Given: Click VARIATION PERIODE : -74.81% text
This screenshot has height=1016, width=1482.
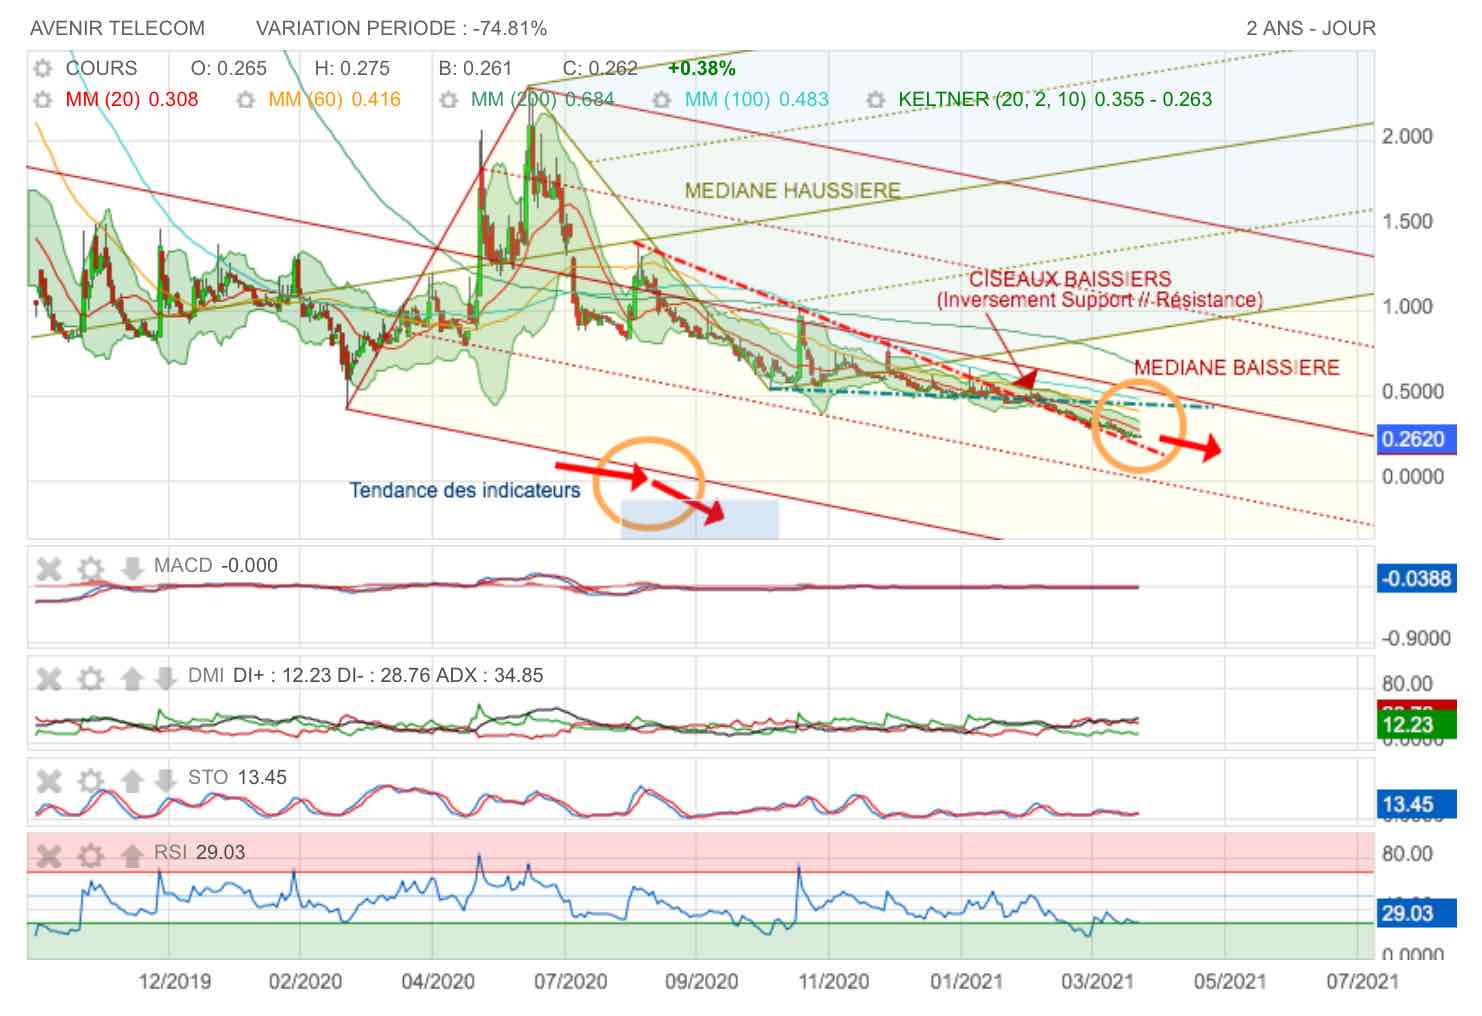Looking at the screenshot, I should [x=401, y=28].
